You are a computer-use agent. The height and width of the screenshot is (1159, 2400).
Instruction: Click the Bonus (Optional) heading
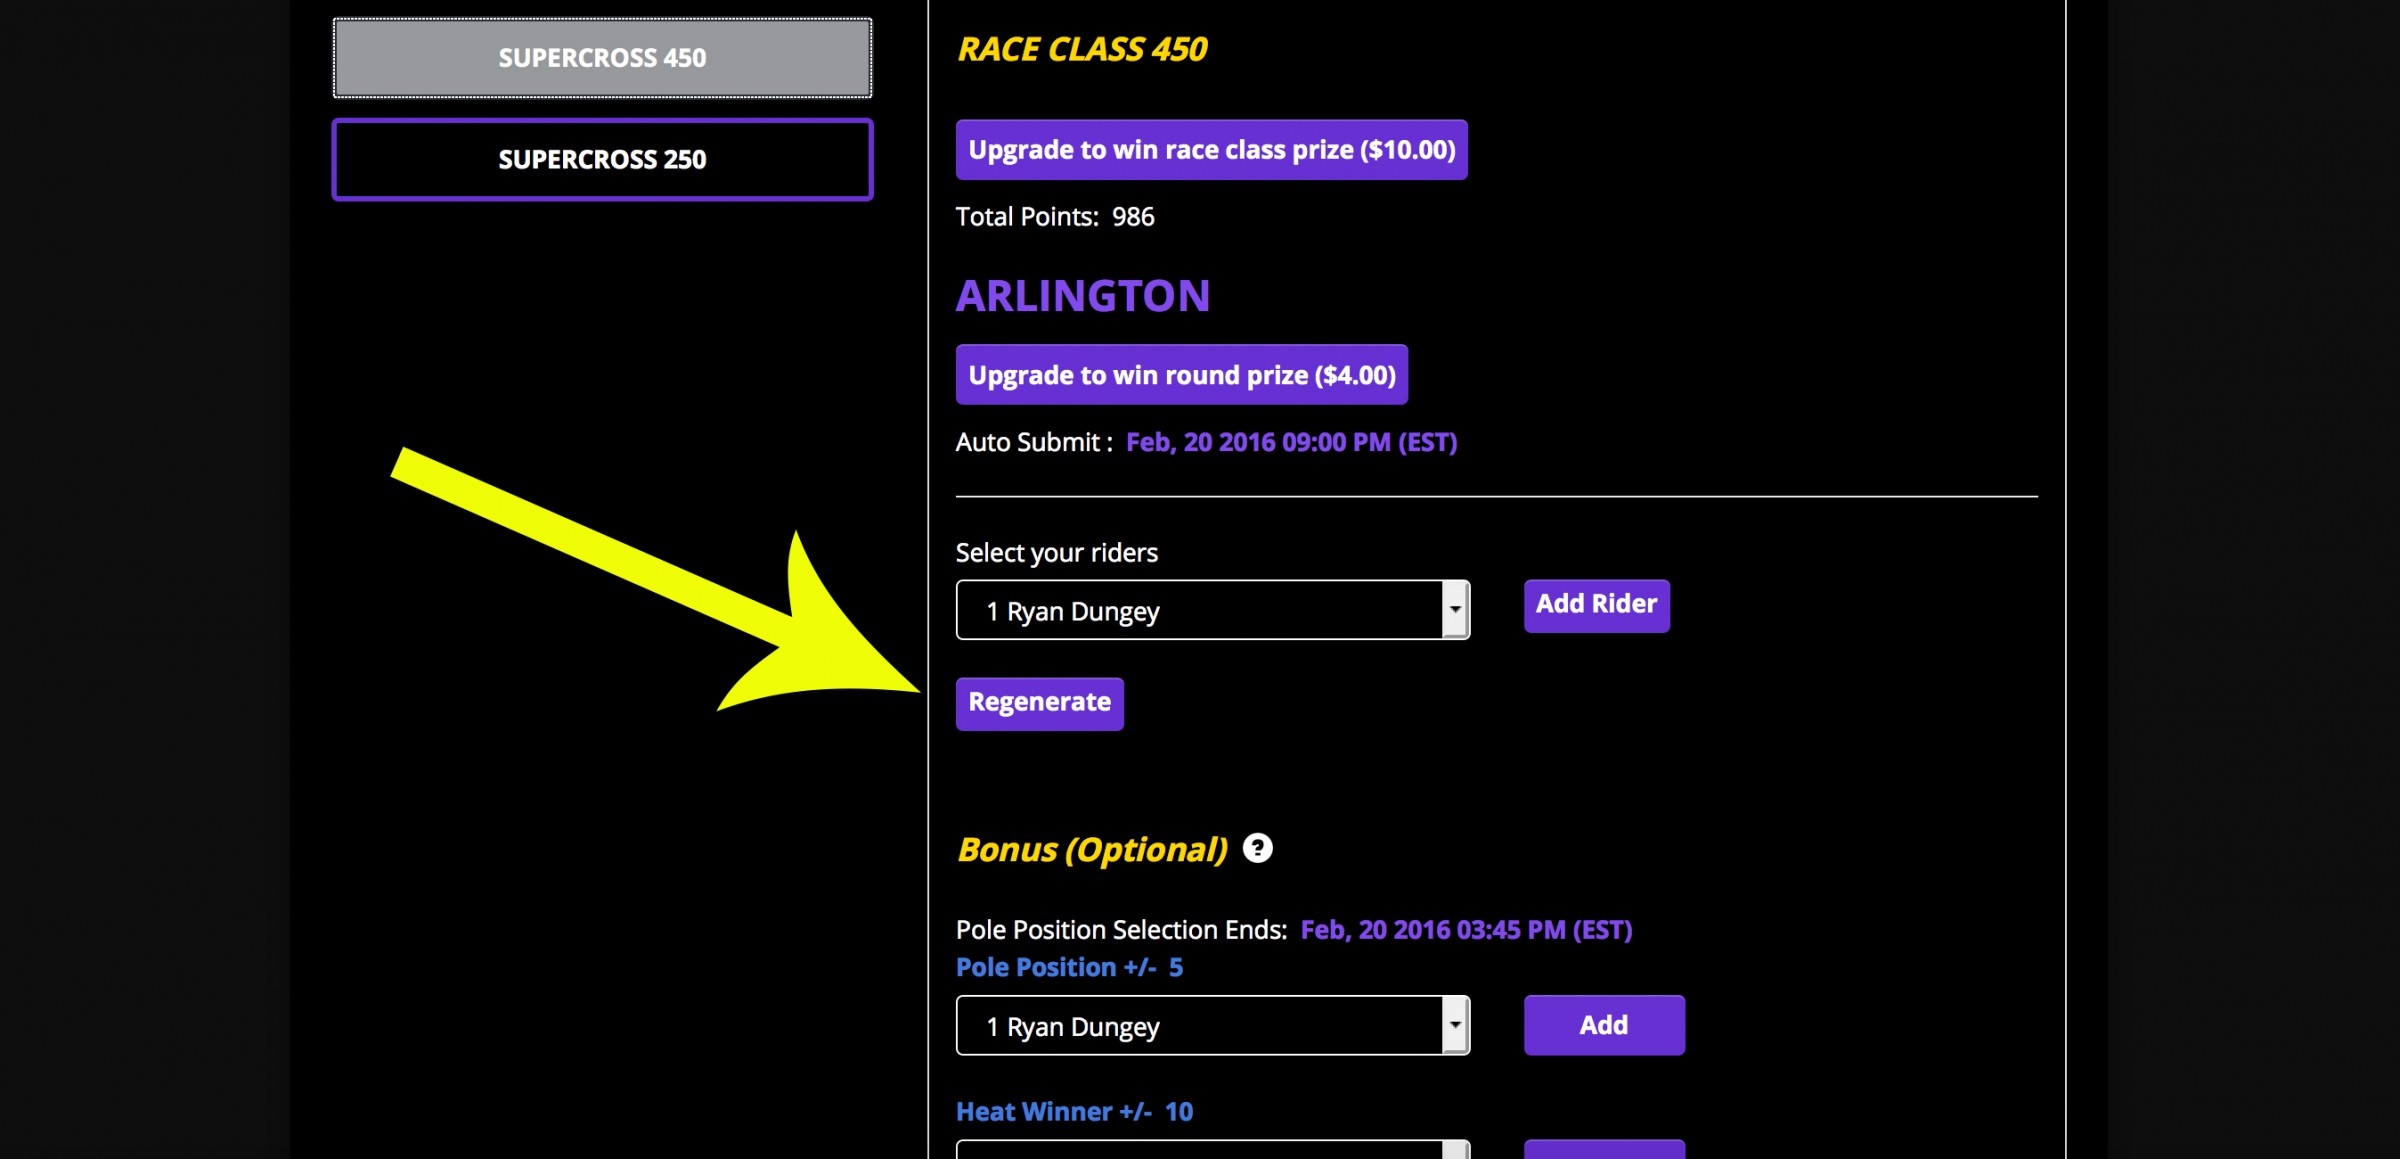pyautogui.click(x=1092, y=849)
